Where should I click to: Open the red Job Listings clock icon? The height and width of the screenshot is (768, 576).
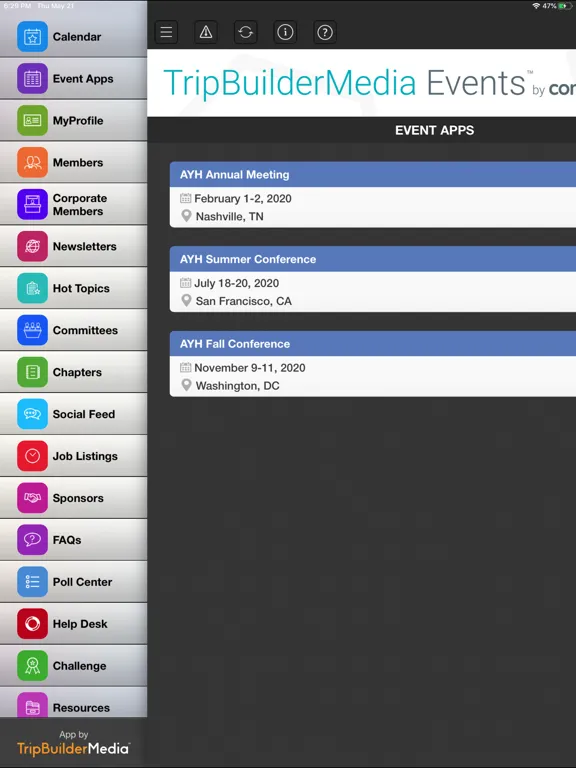32,456
